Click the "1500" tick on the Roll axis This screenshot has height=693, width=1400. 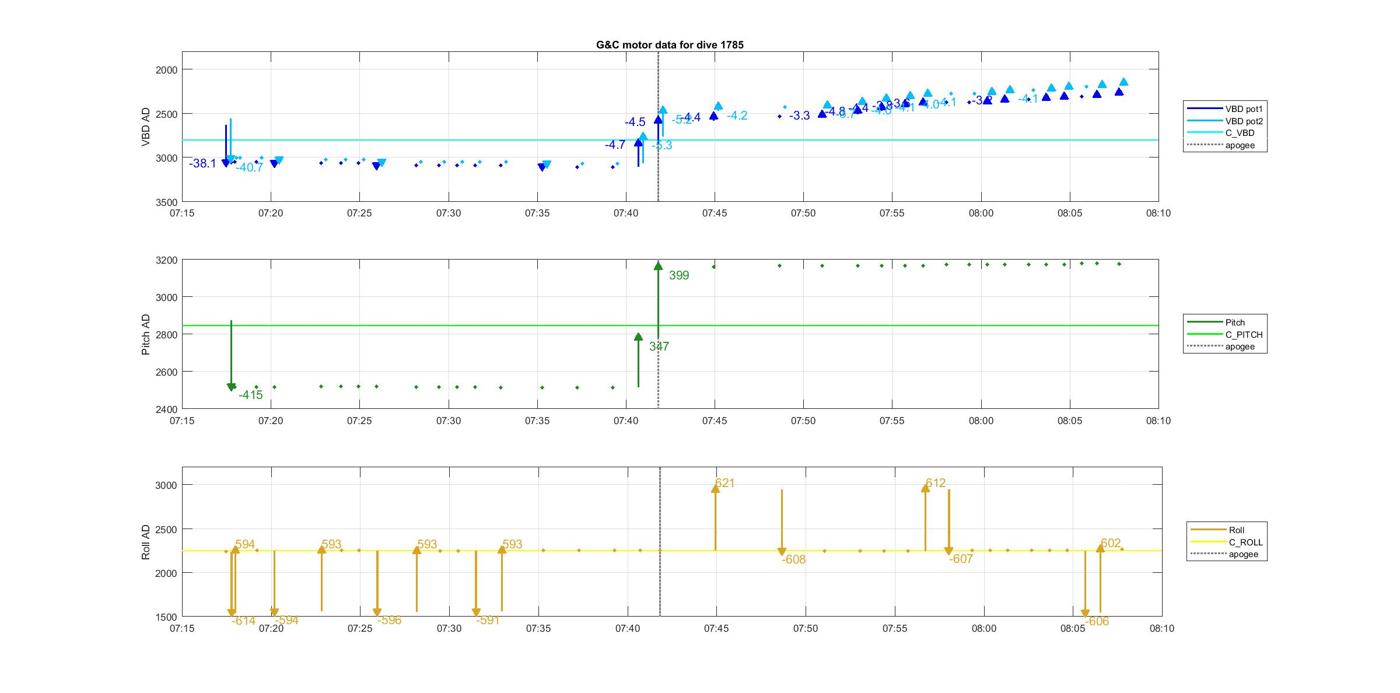[x=166, y=617]
